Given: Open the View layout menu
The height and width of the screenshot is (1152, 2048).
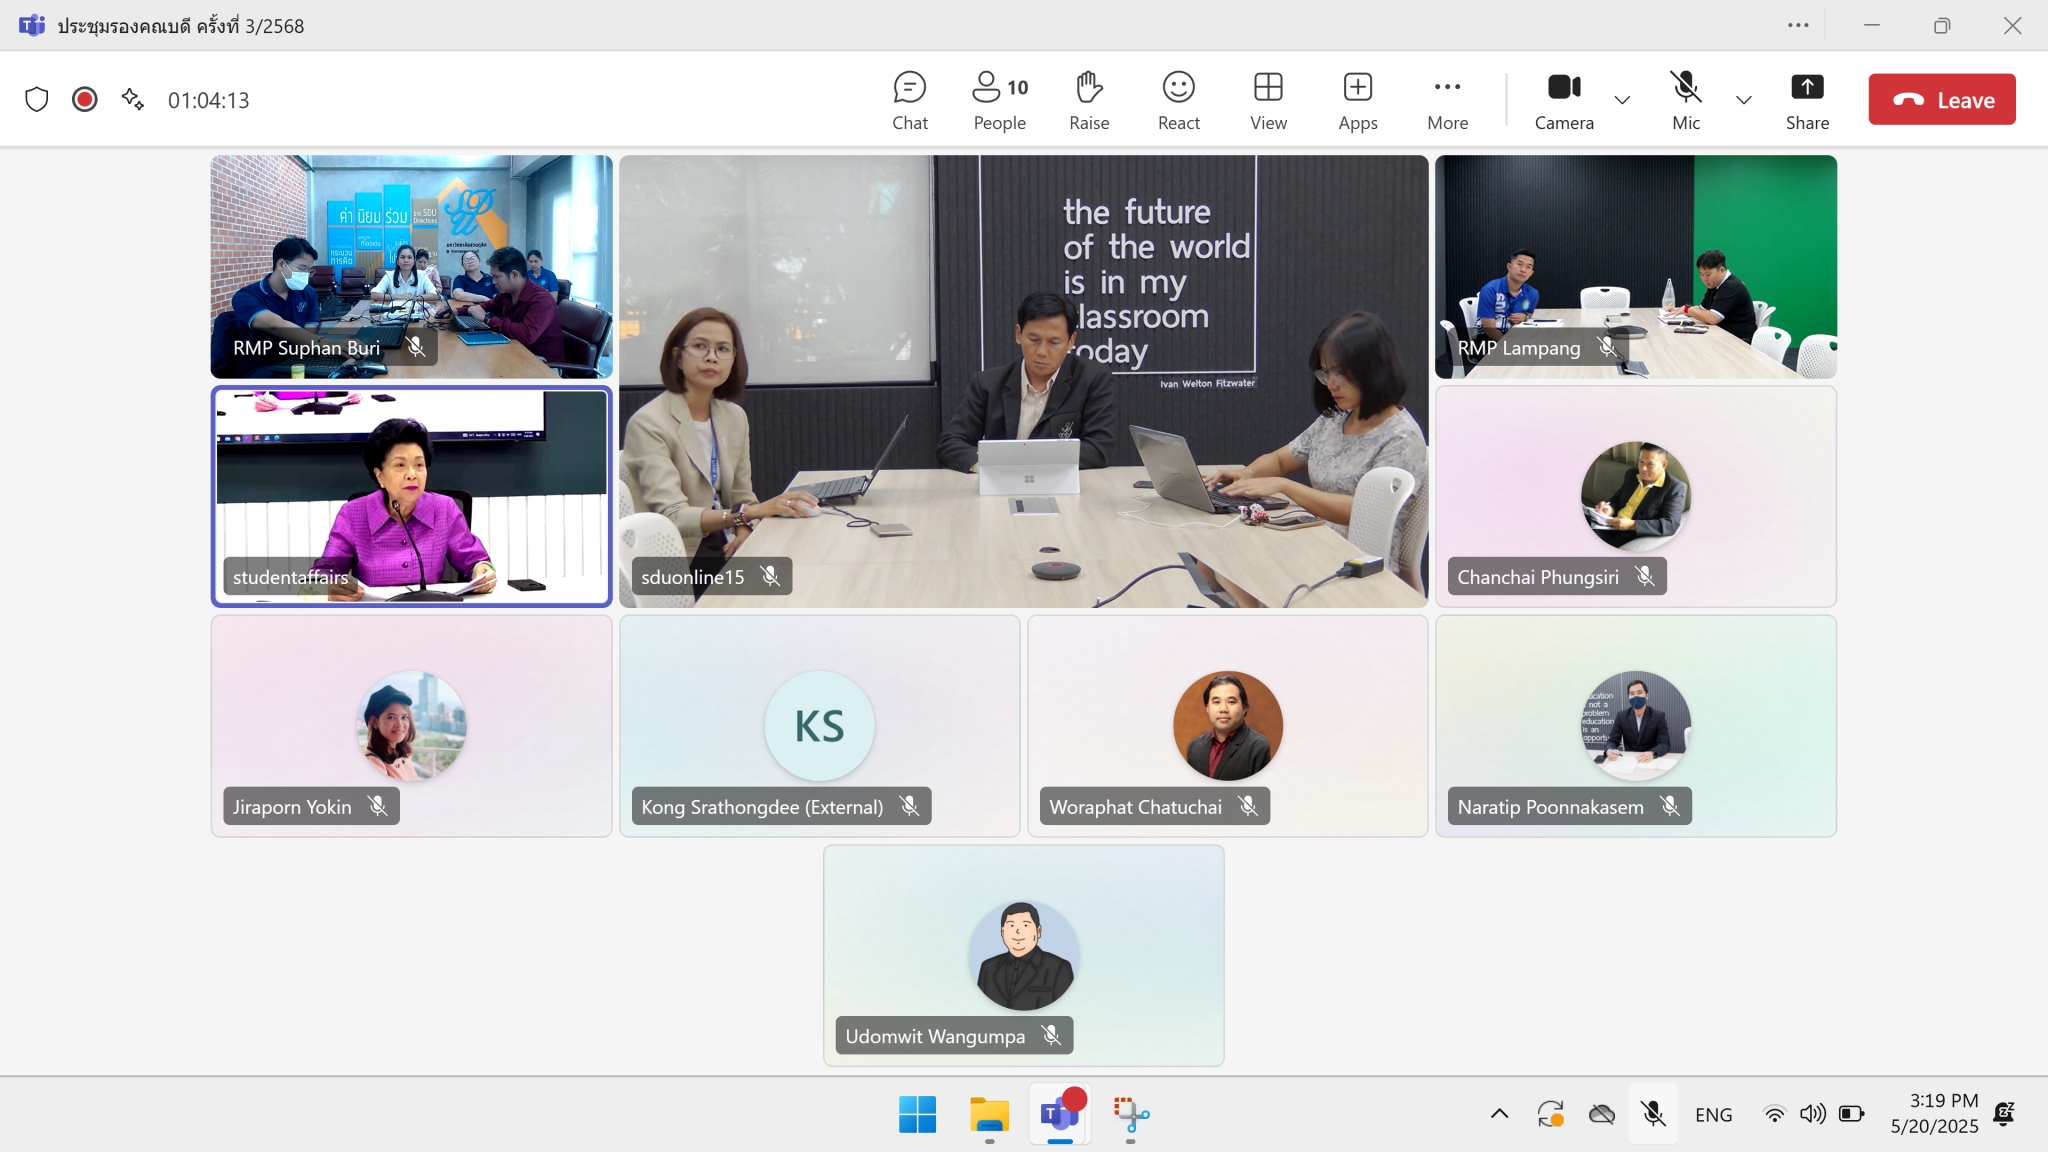Looking at the screenshot, I should pos(1268,100).
